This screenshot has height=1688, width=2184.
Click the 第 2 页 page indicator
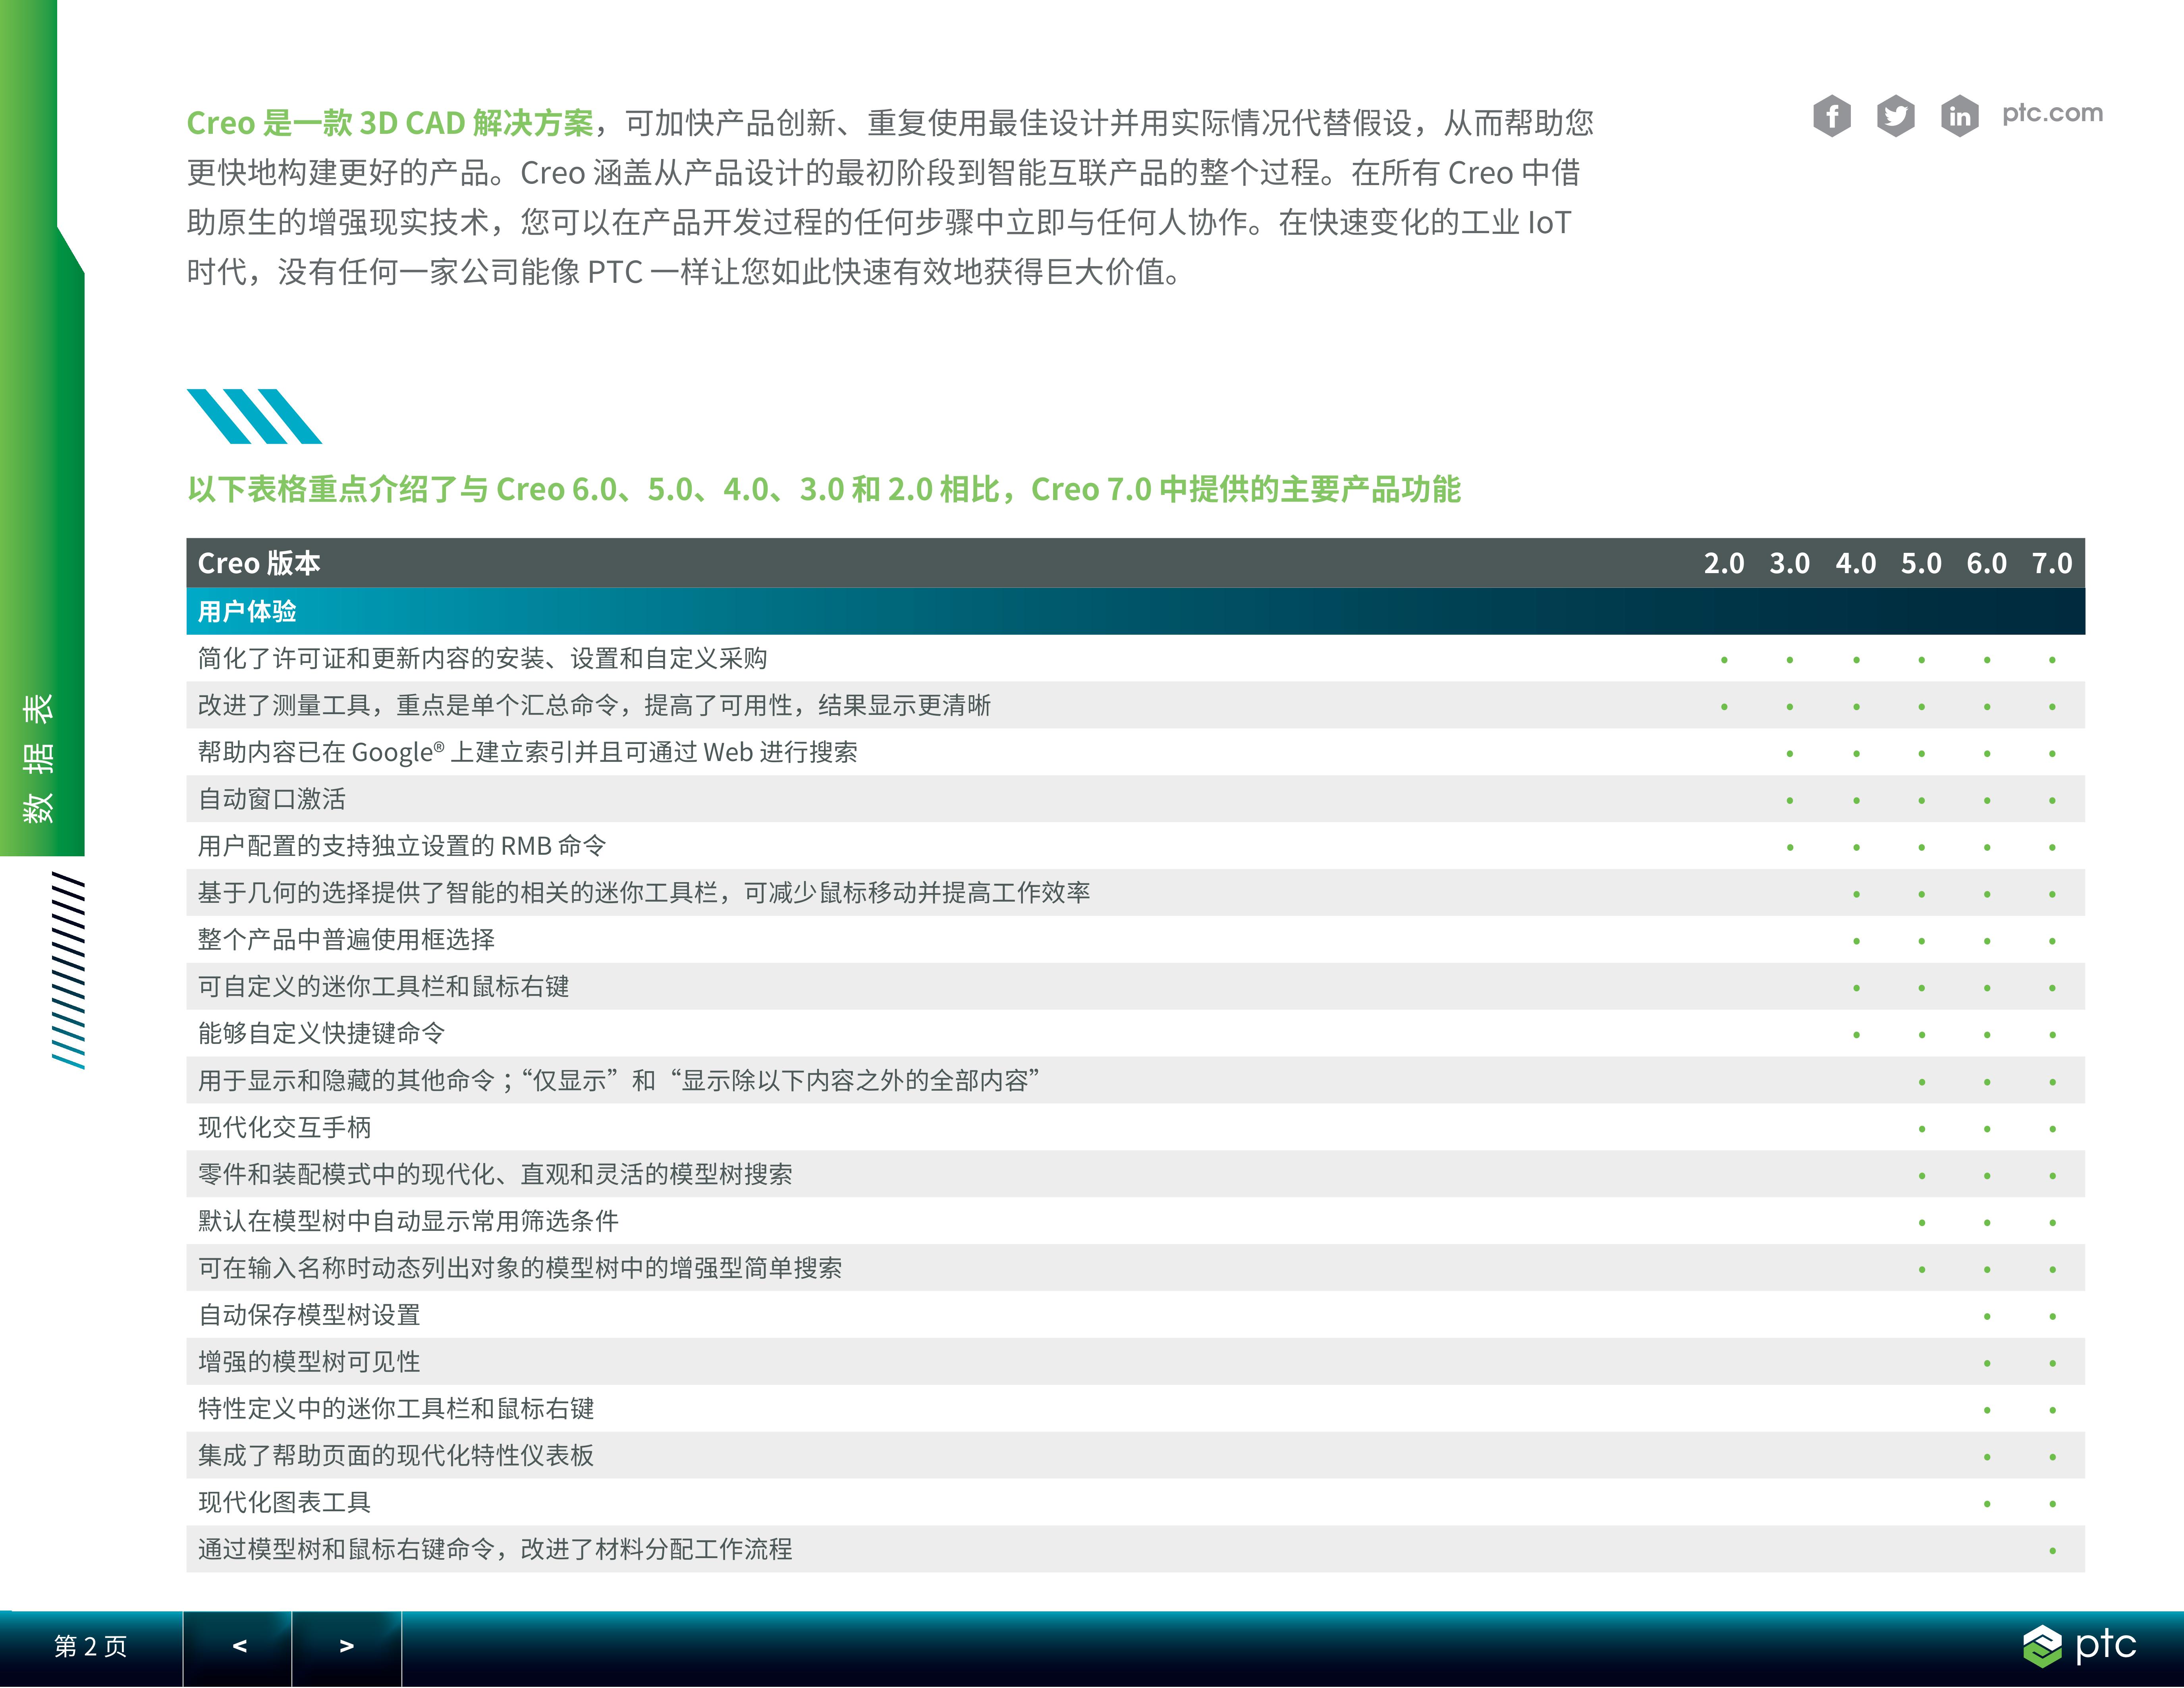tap(91, 1646)
